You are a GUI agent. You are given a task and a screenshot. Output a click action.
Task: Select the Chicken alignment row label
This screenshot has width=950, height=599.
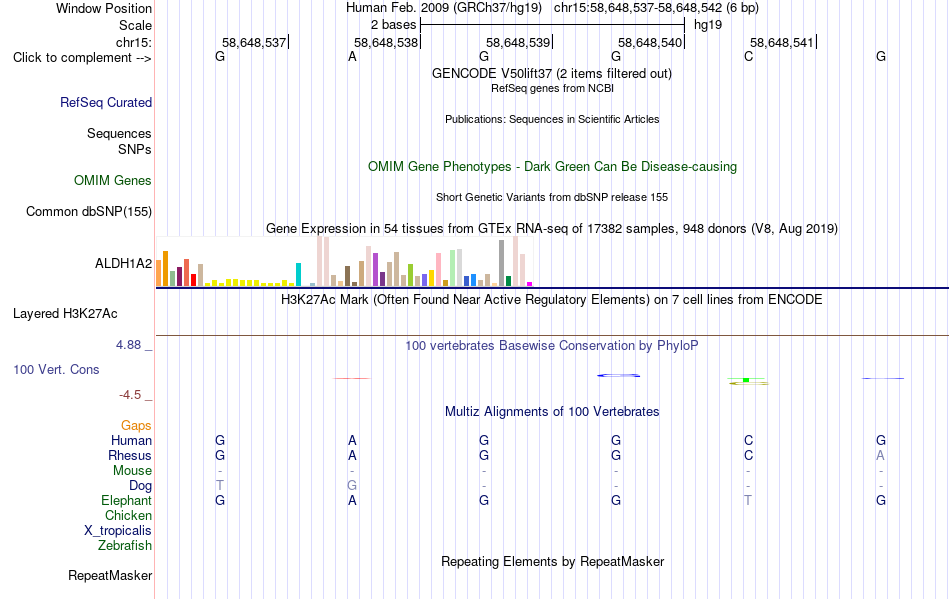point(128,515)
